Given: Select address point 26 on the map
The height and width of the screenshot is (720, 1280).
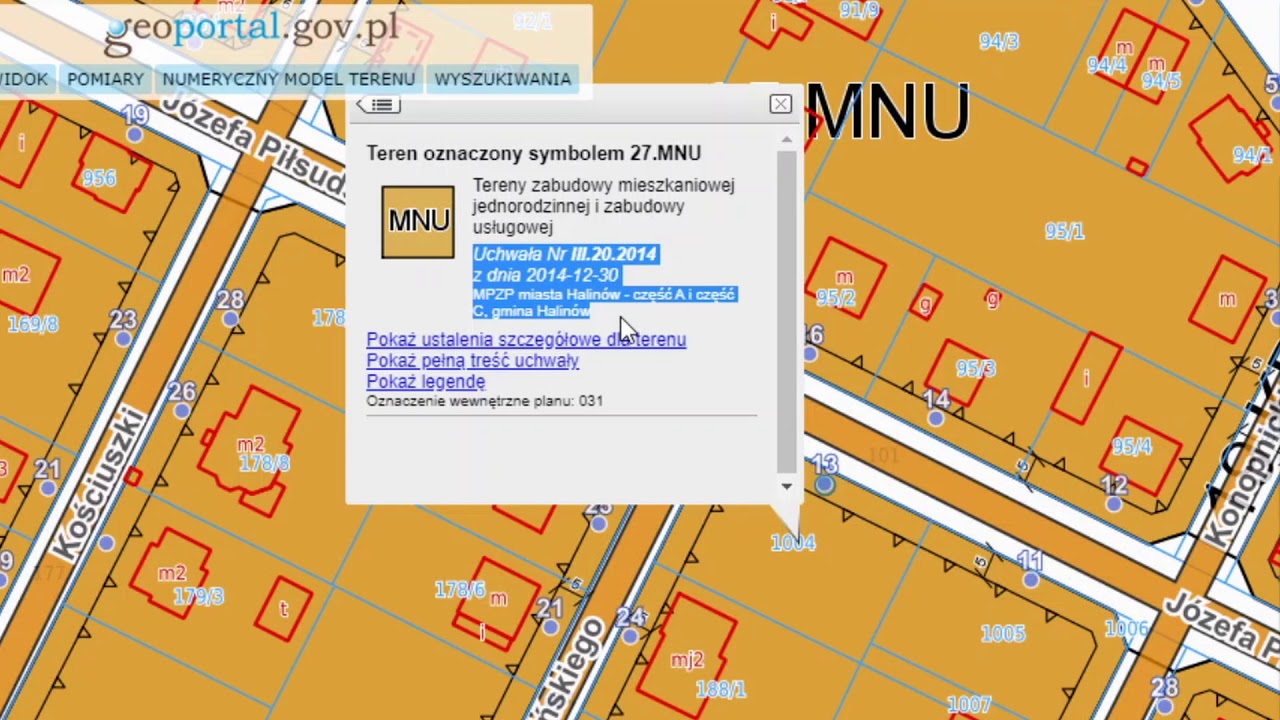Looking at the screenshot, I should click(181, 409).
